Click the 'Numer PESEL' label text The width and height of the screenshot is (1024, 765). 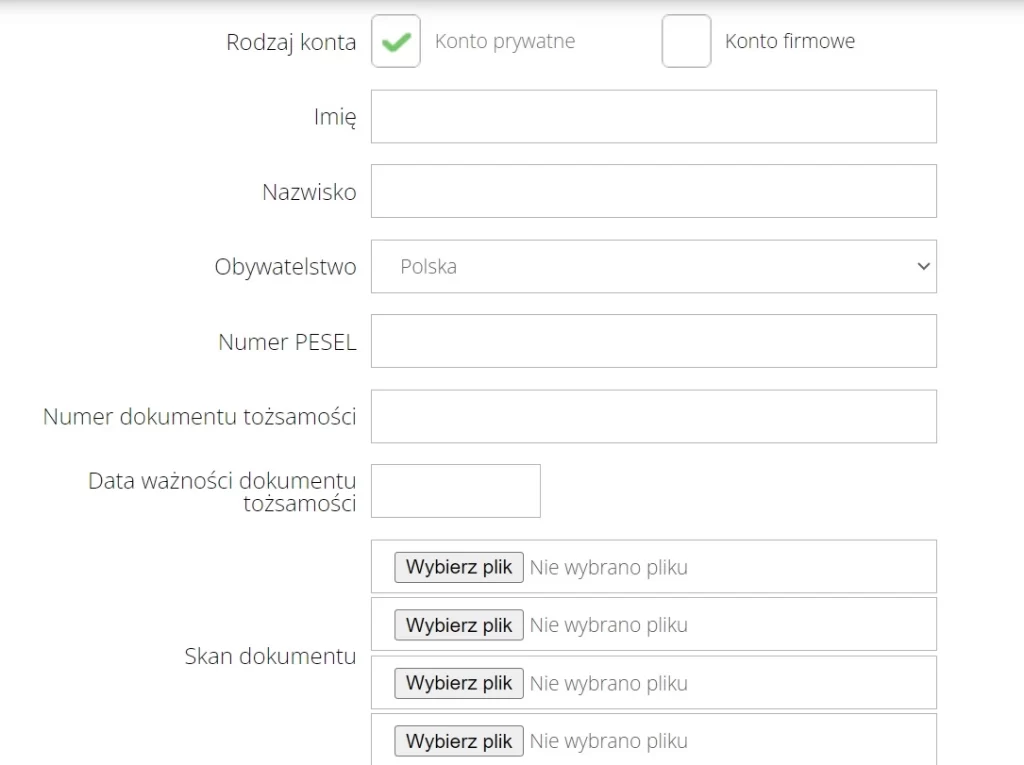point(287,342)
